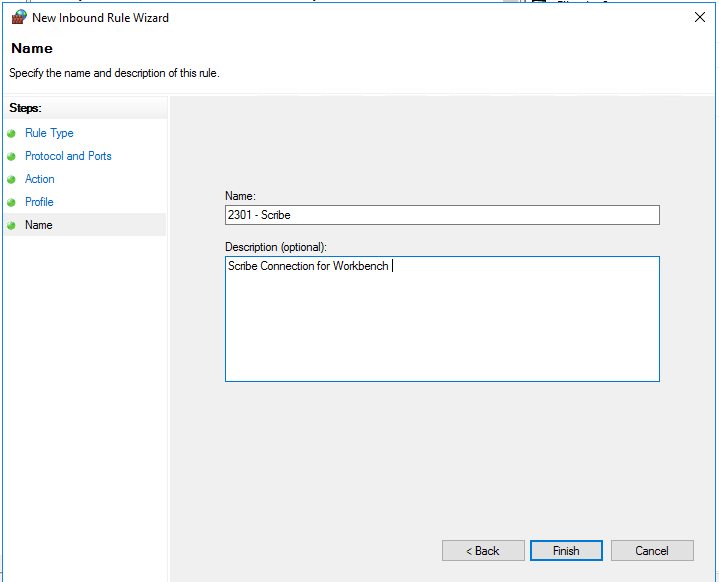Viewport: 719px width, 582px height.
Task: Click the Steps header in left pane
Action: click(x=25, y=107)
